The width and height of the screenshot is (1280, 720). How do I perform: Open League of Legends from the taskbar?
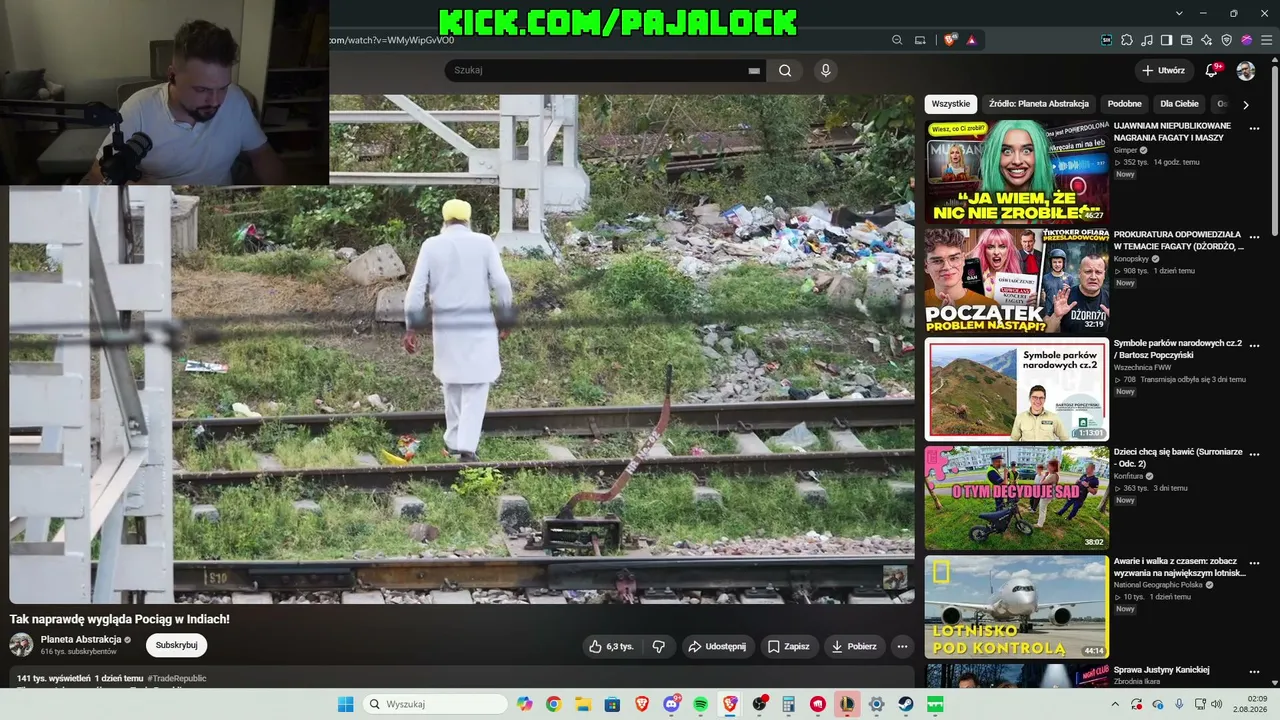tap(847, 704)
